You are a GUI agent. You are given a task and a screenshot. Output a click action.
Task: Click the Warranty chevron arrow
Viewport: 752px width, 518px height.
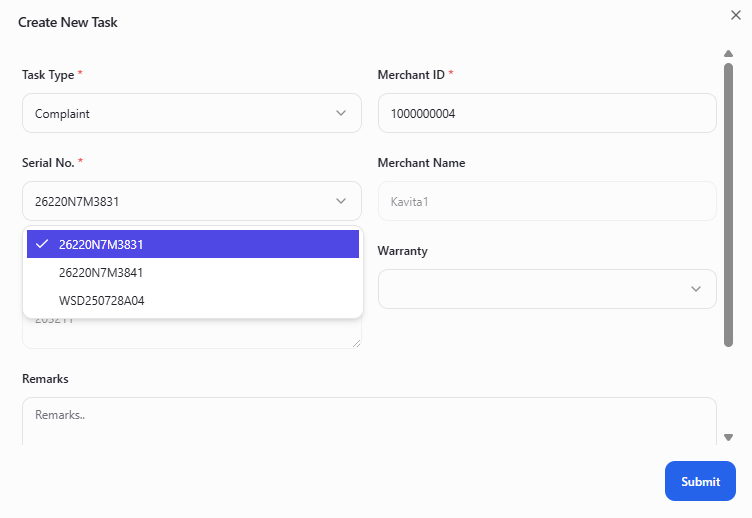[x=696, y=289]
